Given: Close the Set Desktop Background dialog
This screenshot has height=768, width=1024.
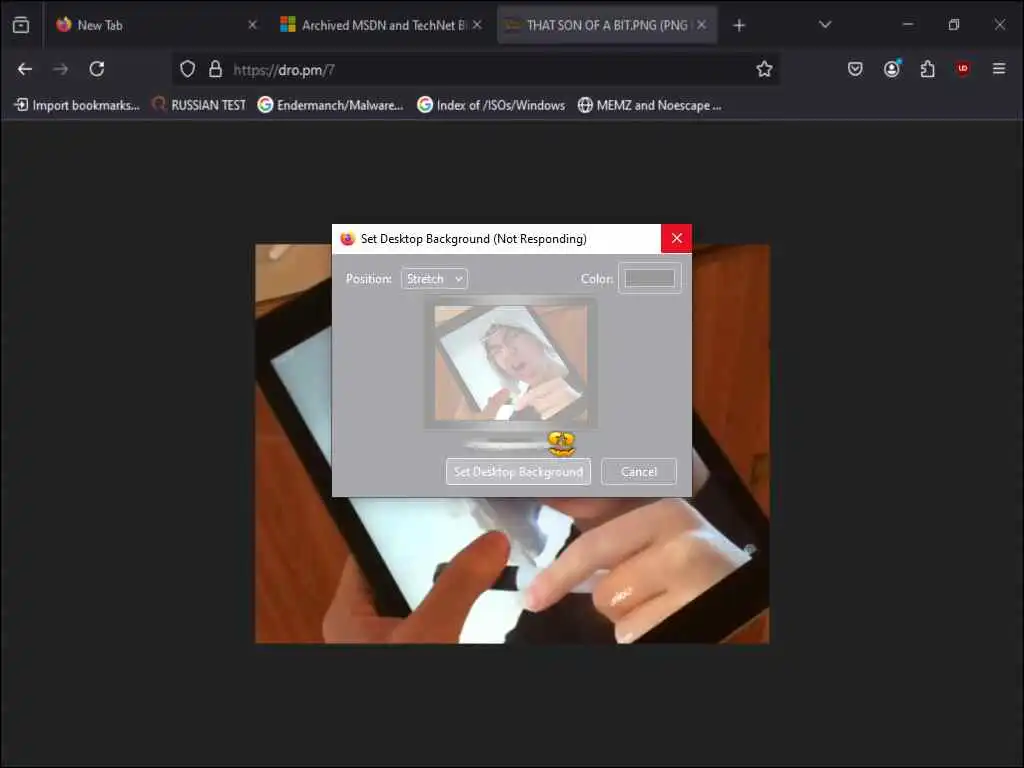Looking at the screenshot, I should [677, 238].
